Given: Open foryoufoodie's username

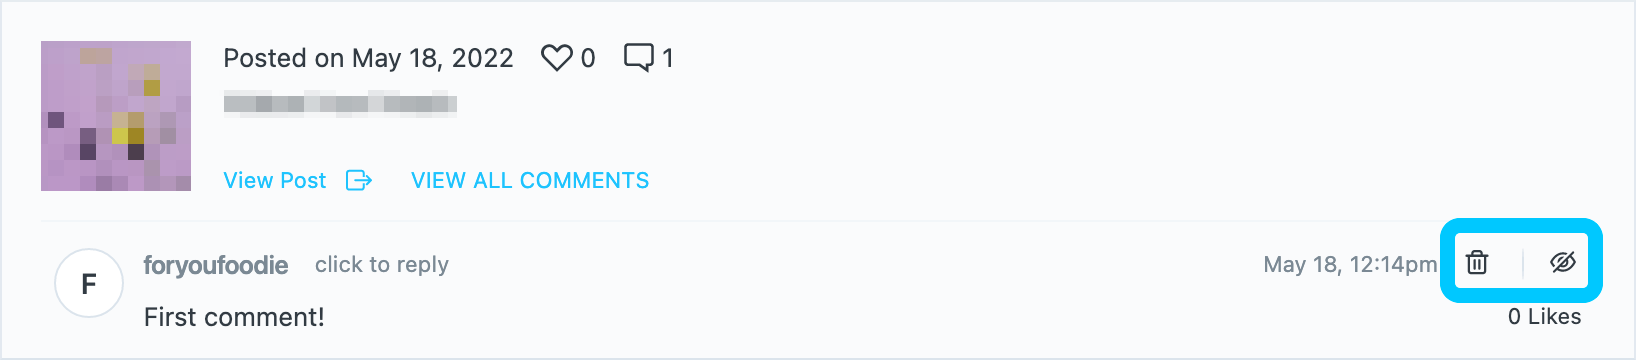Looking at the screenshot, I should 216,265.
